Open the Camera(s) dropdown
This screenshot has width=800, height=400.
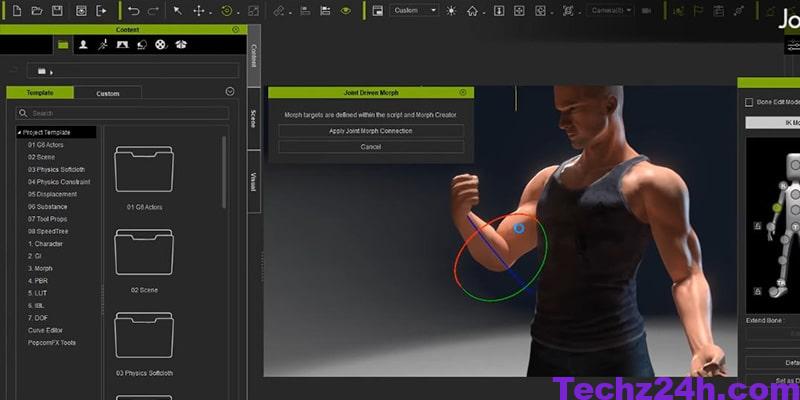pyautogui.click(x=610, y=10)
